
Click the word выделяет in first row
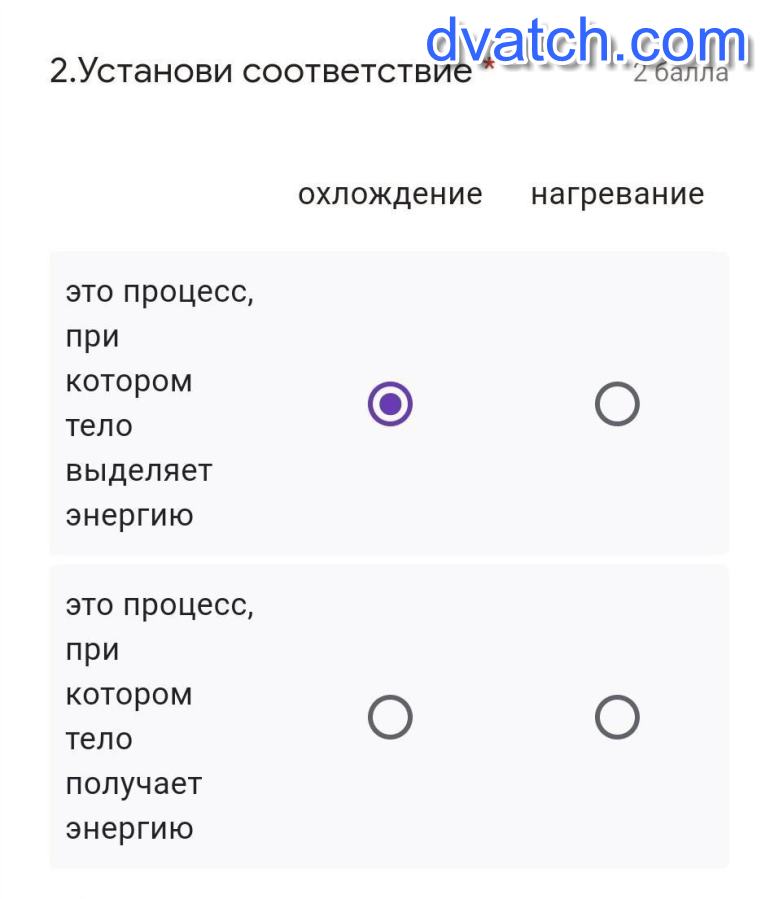(x=139, y=470)
